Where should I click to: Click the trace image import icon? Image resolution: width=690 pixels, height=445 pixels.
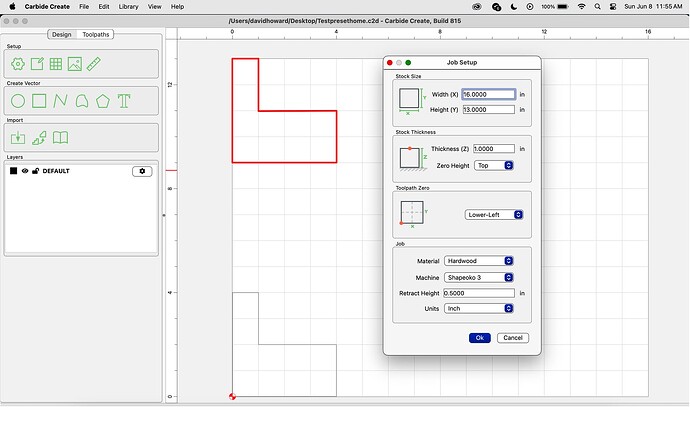point(39,138)
